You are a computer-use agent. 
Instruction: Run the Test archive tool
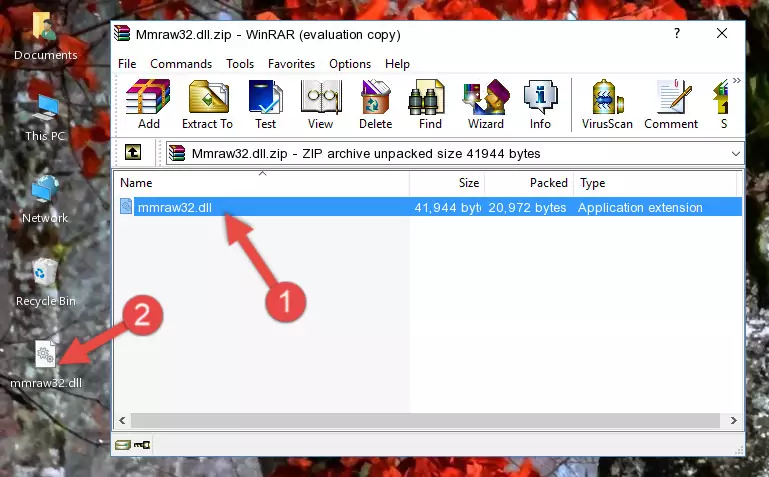click(265, 104)
